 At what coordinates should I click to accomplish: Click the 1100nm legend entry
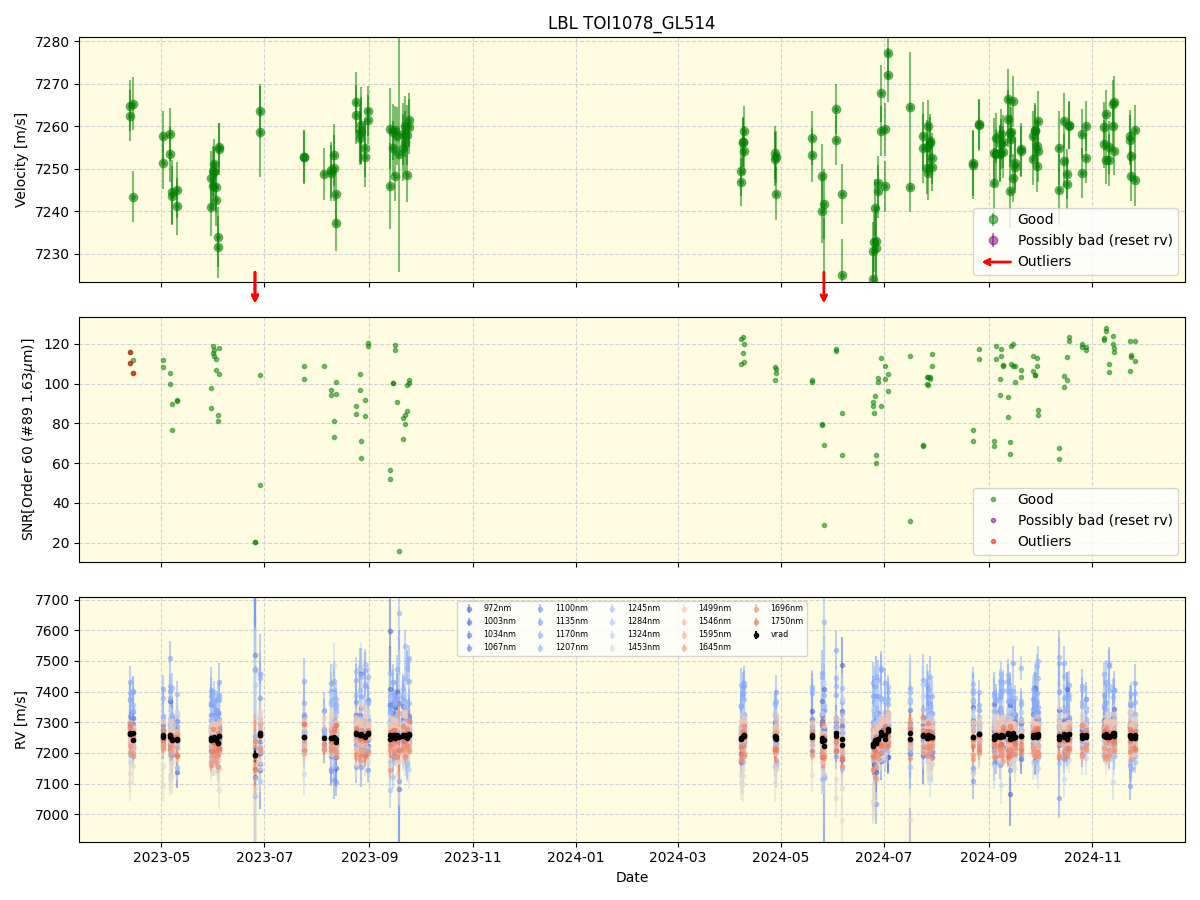[571, 608]
